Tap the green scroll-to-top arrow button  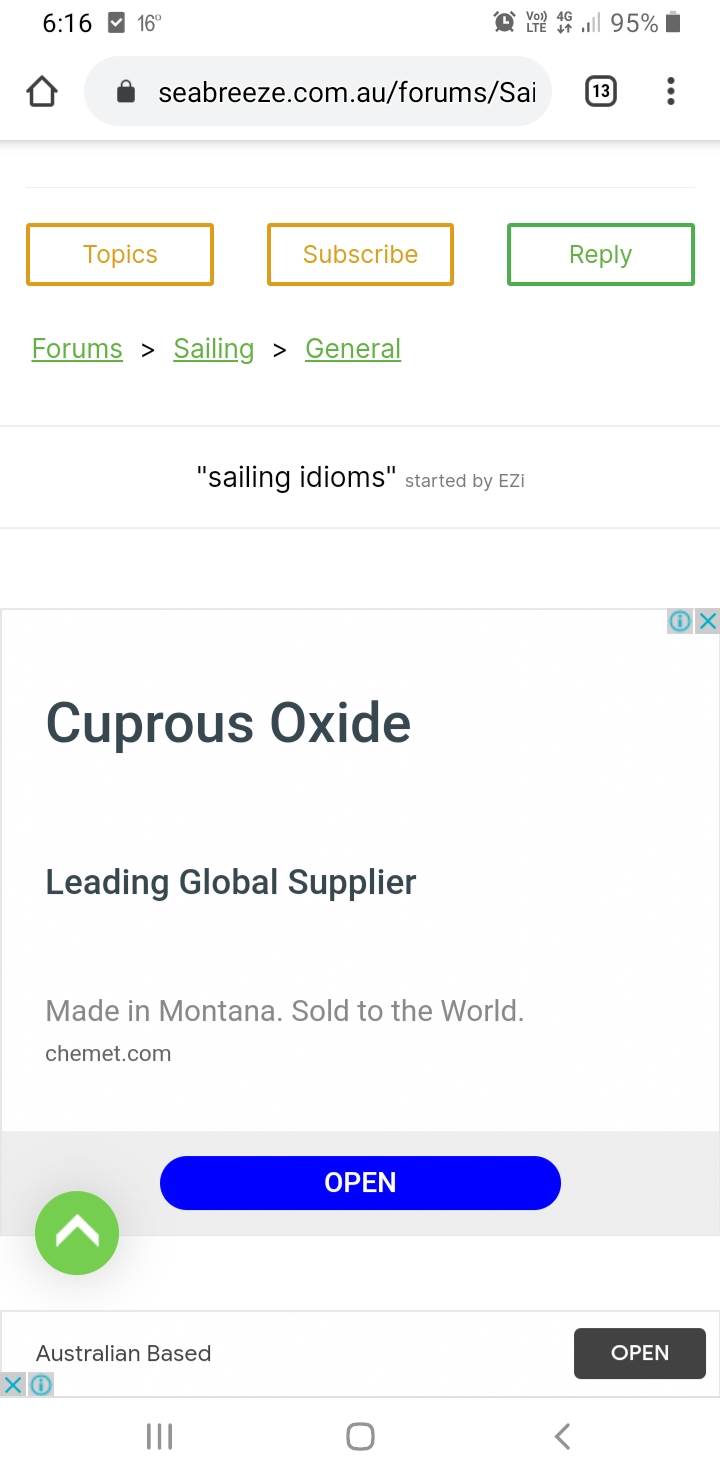77,1233
